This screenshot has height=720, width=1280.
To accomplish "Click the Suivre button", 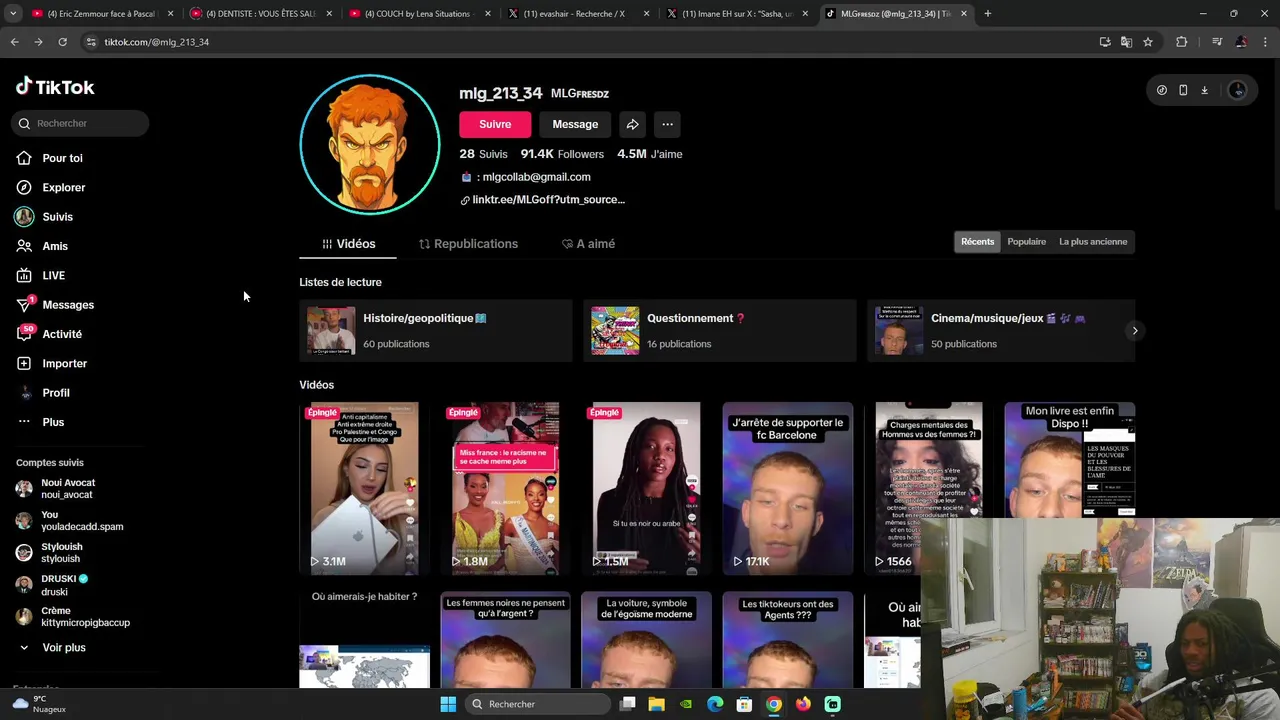I will coord(495,124).
